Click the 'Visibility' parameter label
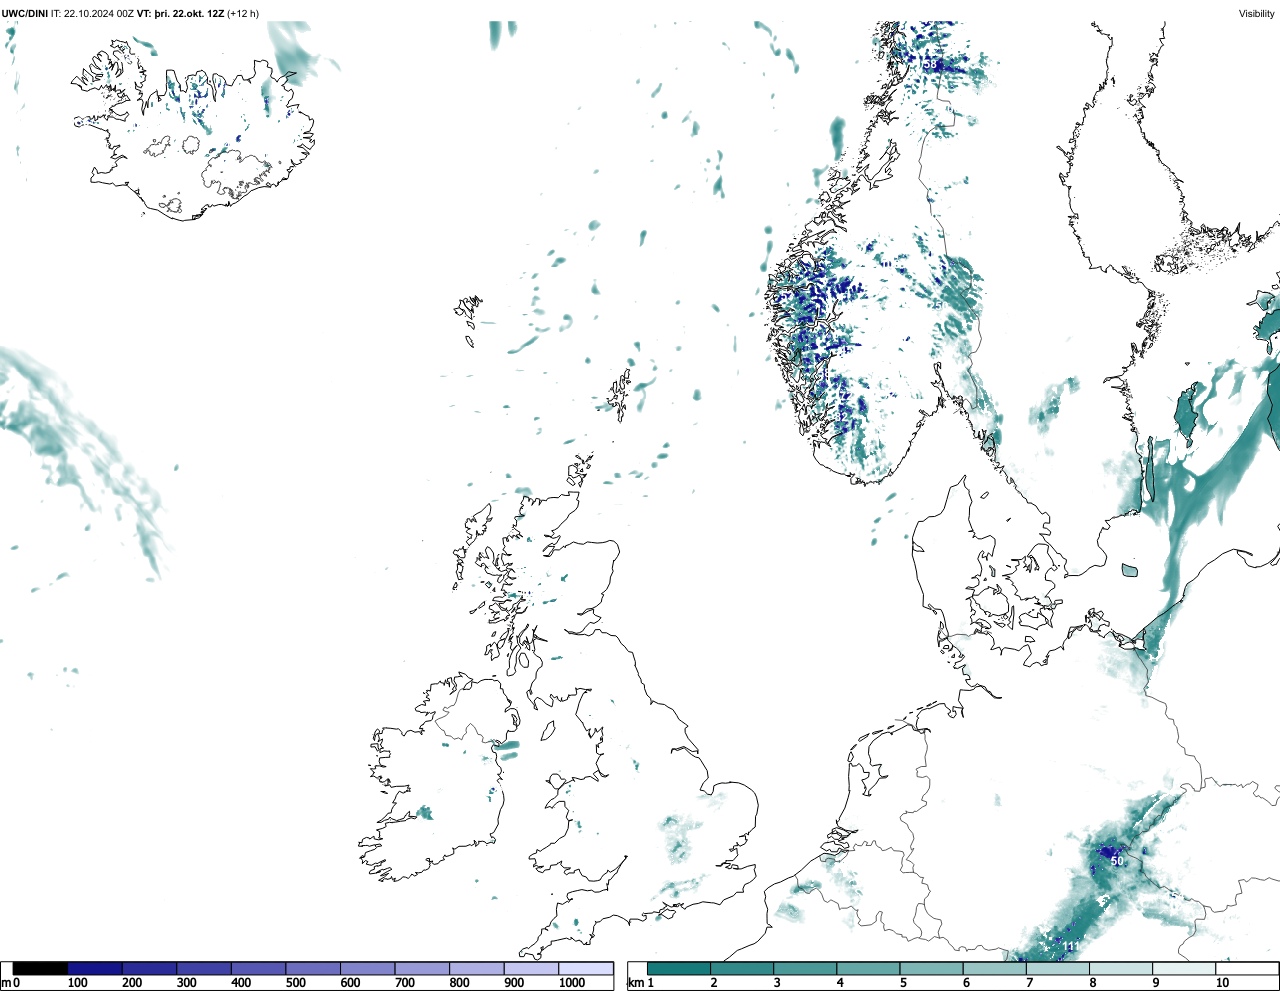1280x991 pixels. [x=1256, y=14]
